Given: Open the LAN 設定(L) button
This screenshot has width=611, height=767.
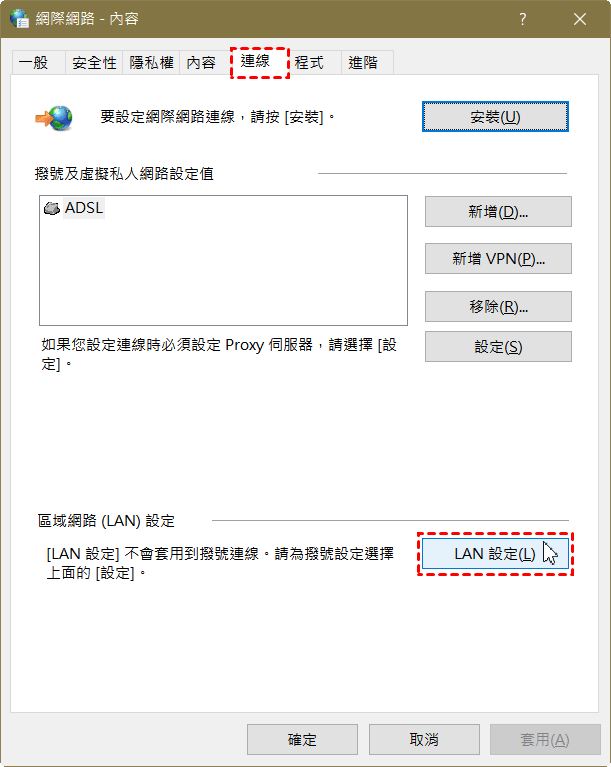Looking at the screenshot, I should tap(495, 554).
